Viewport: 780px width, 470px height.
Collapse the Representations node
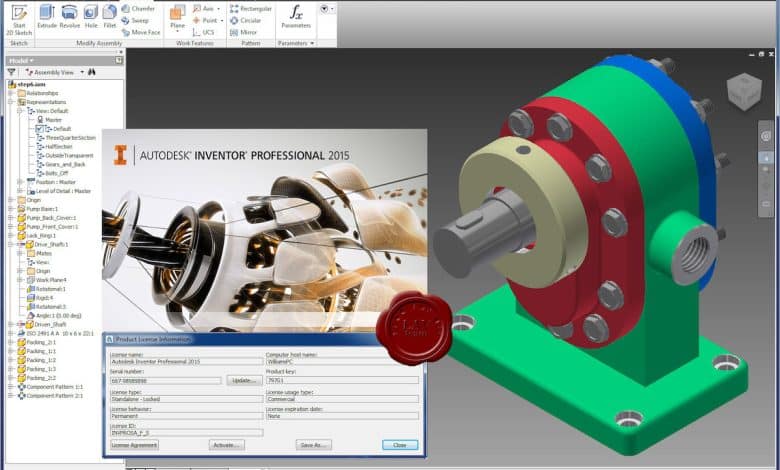pos(11,102)
